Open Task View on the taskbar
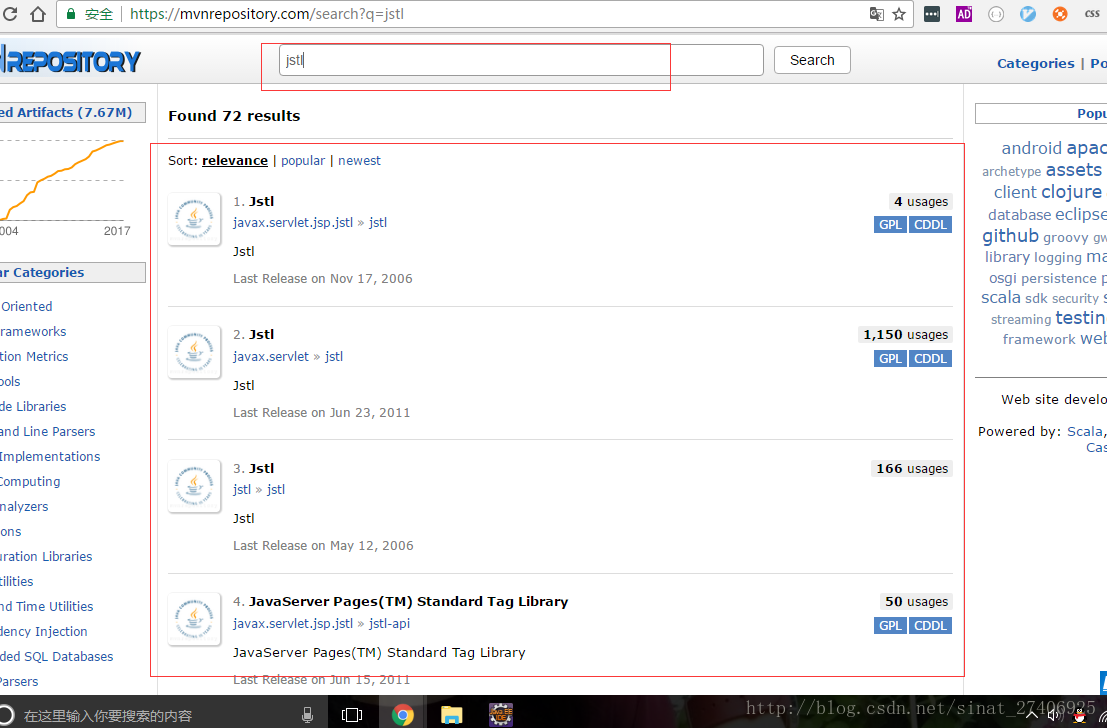1107x728 pixels. click(x=352, y=715)
